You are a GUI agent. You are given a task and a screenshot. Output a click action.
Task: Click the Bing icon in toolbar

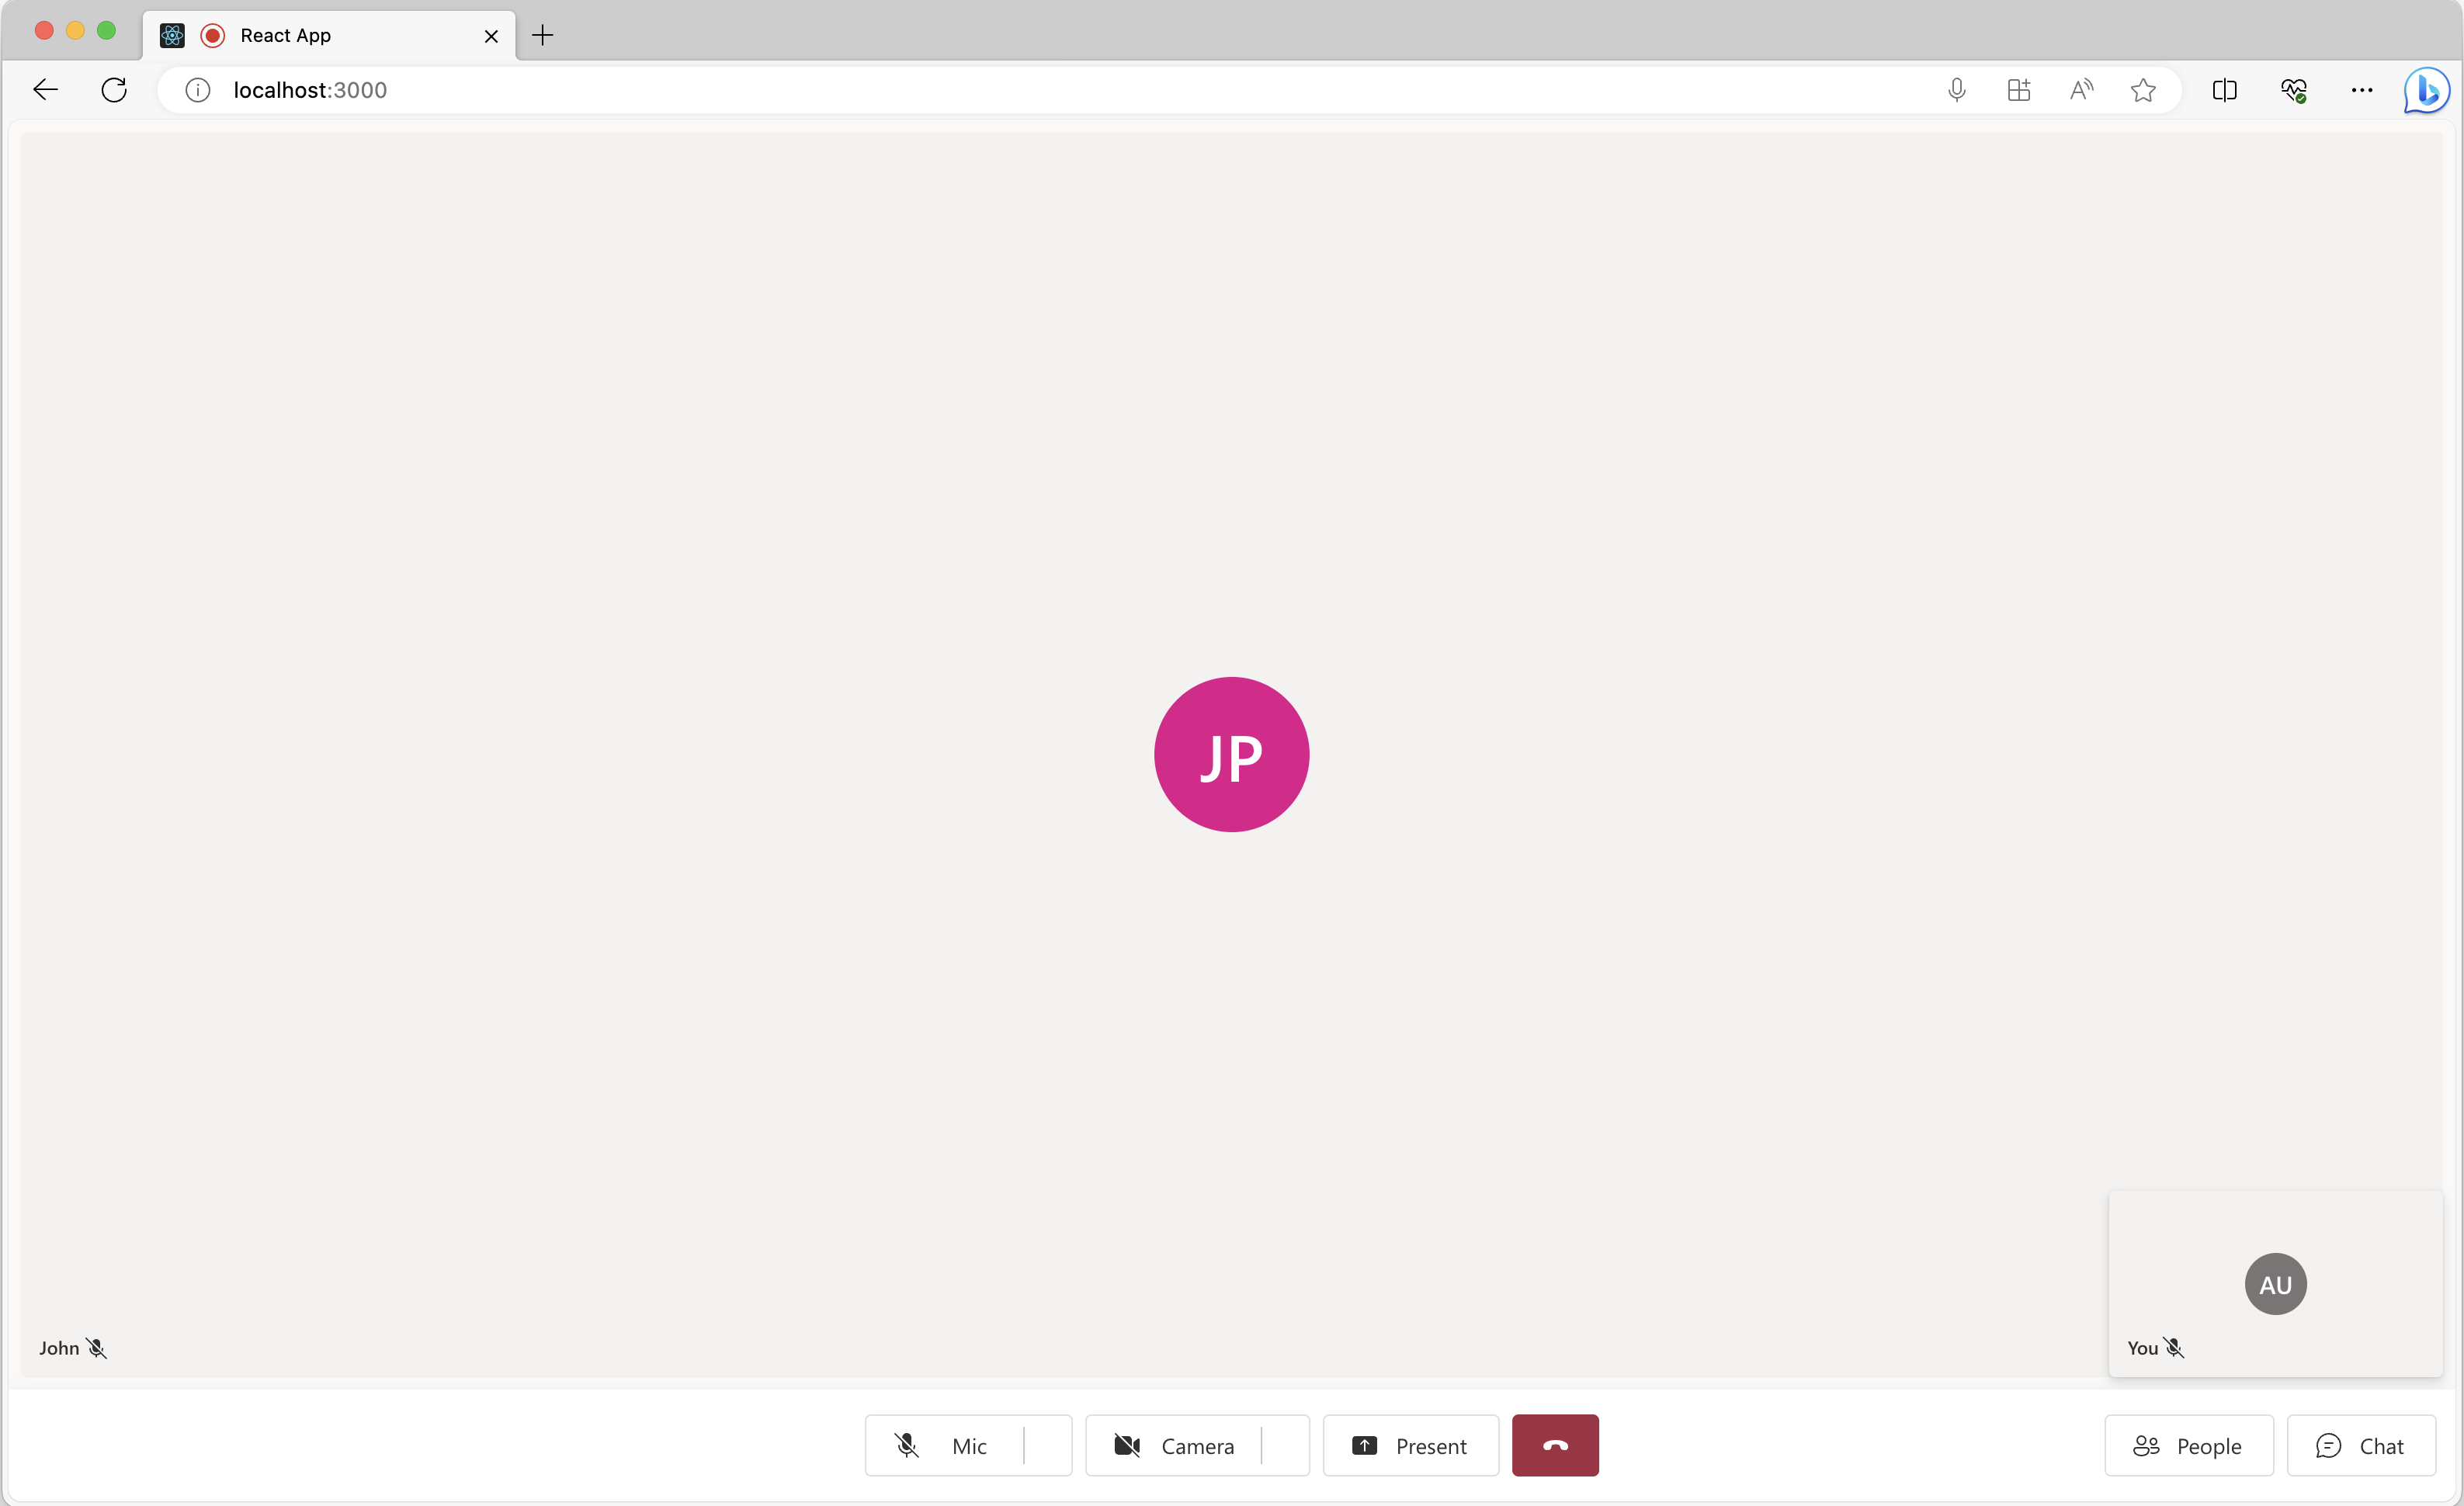point(2429,90)
